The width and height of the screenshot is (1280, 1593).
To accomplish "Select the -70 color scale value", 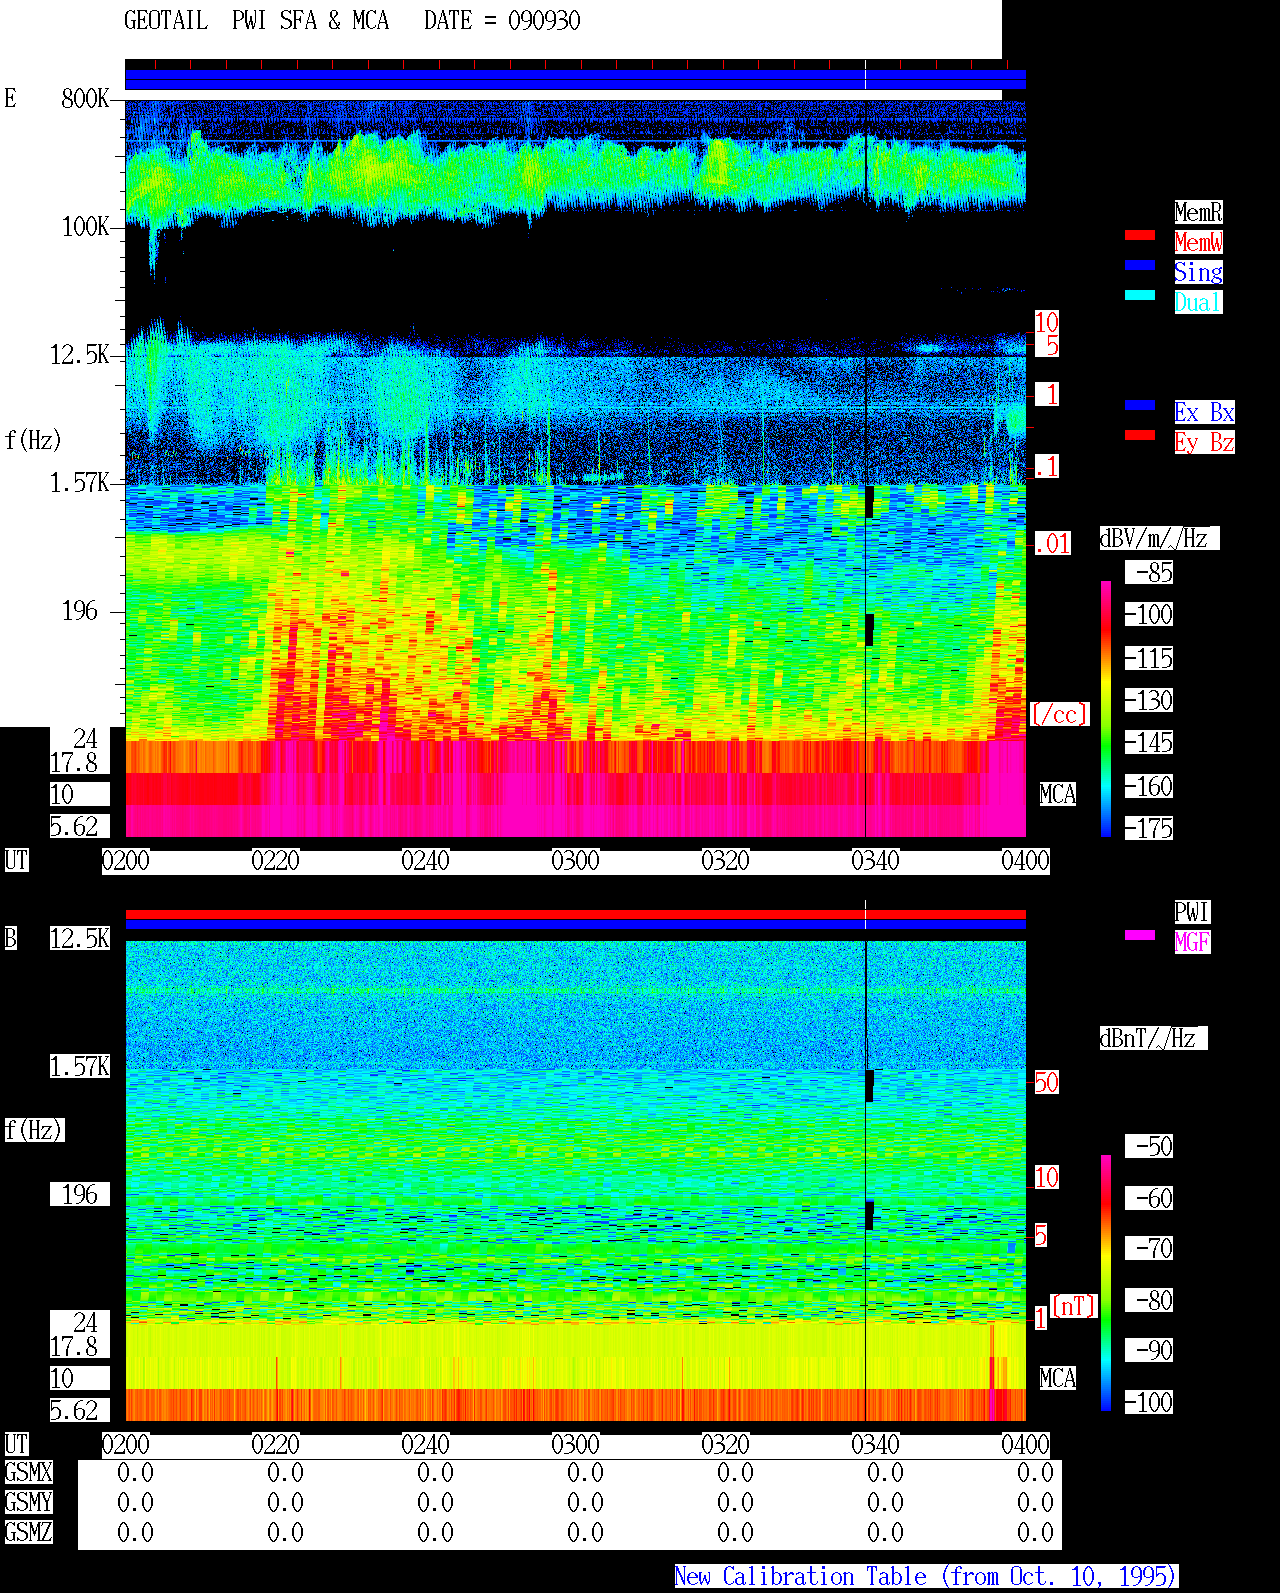I will pyautogui.click(x=1149, y=1248).
